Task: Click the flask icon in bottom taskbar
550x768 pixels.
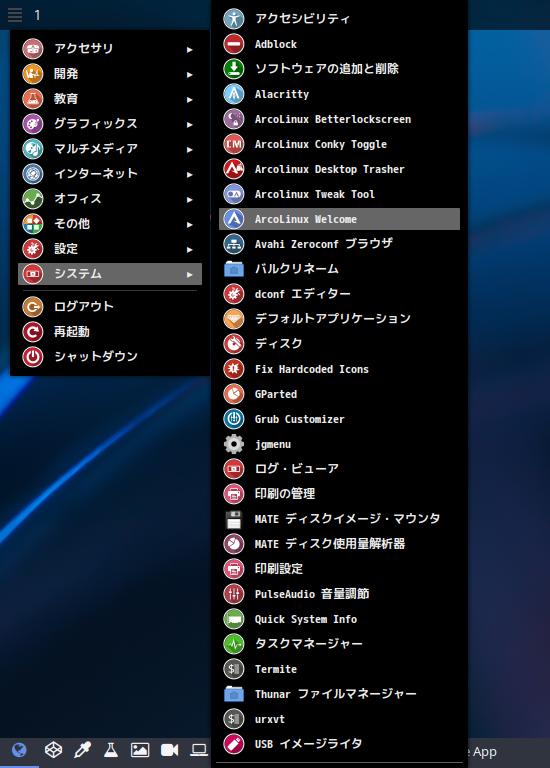Action: click(x=111, y=750)
